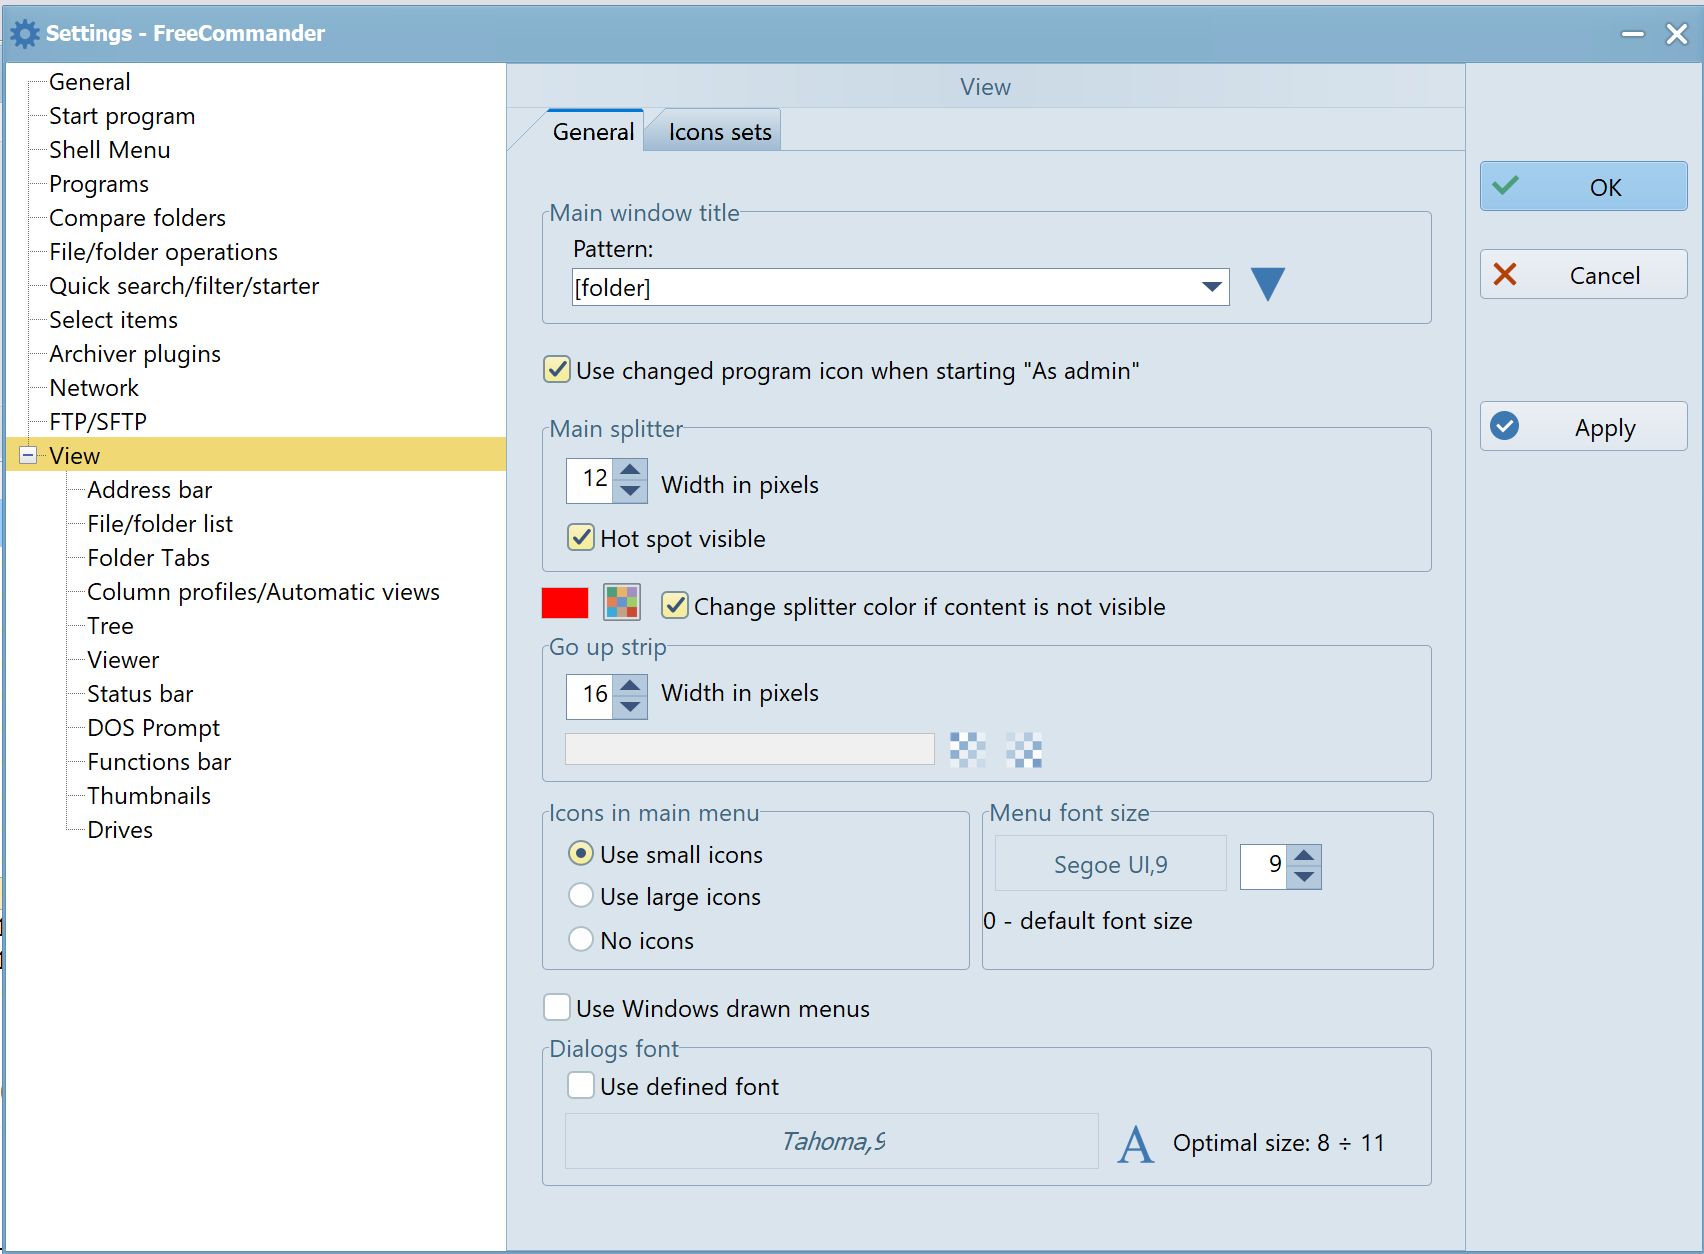Screen dimensions: 1704x1254
Task: Click the red splitter color swatch
Action: 564,603
